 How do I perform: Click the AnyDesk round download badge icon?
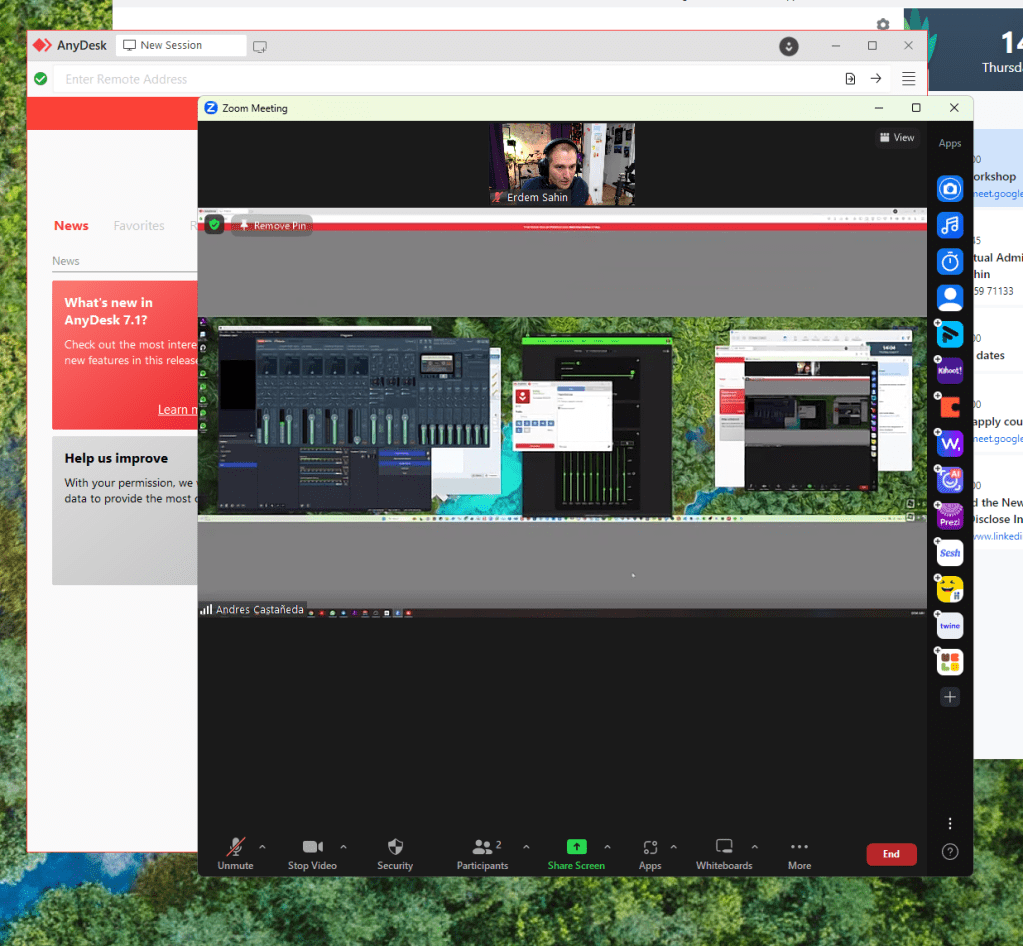coord(789,46)
